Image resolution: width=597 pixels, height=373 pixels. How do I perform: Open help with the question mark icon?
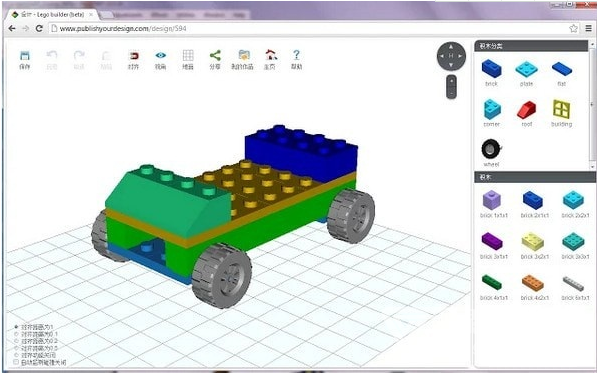point(297,60)
